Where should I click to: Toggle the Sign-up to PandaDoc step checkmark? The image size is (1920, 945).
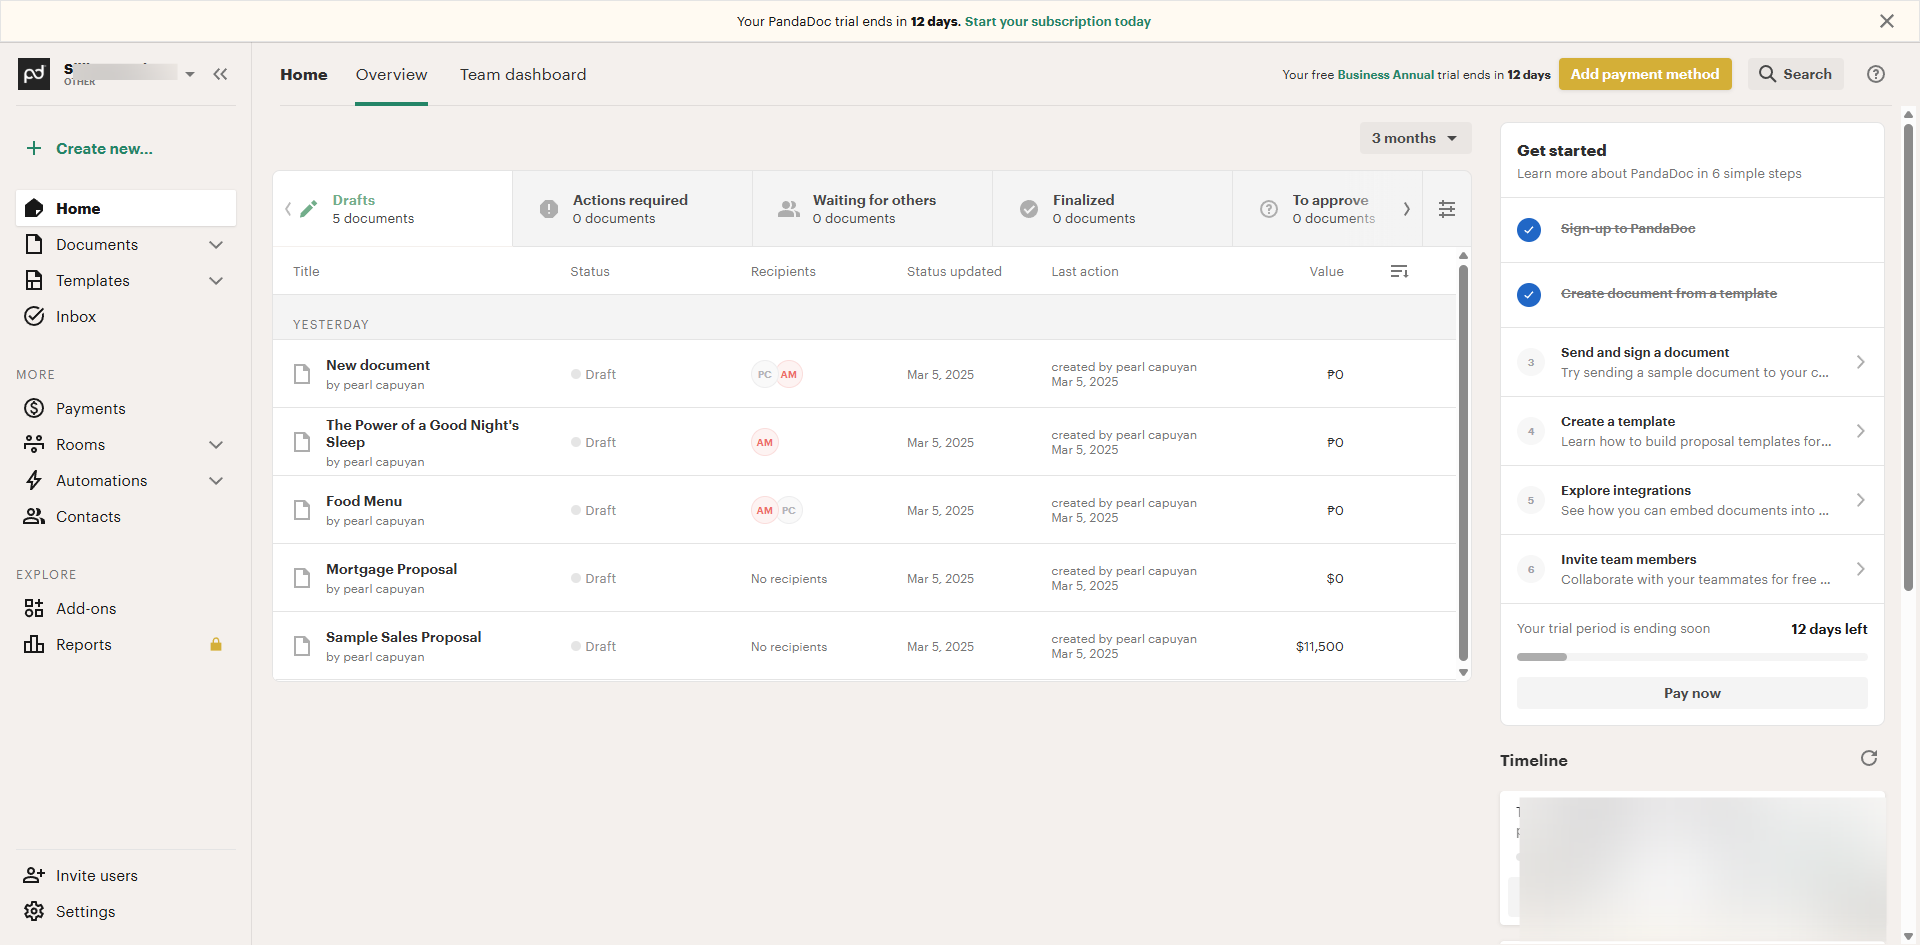click(x=1529, y=230)
